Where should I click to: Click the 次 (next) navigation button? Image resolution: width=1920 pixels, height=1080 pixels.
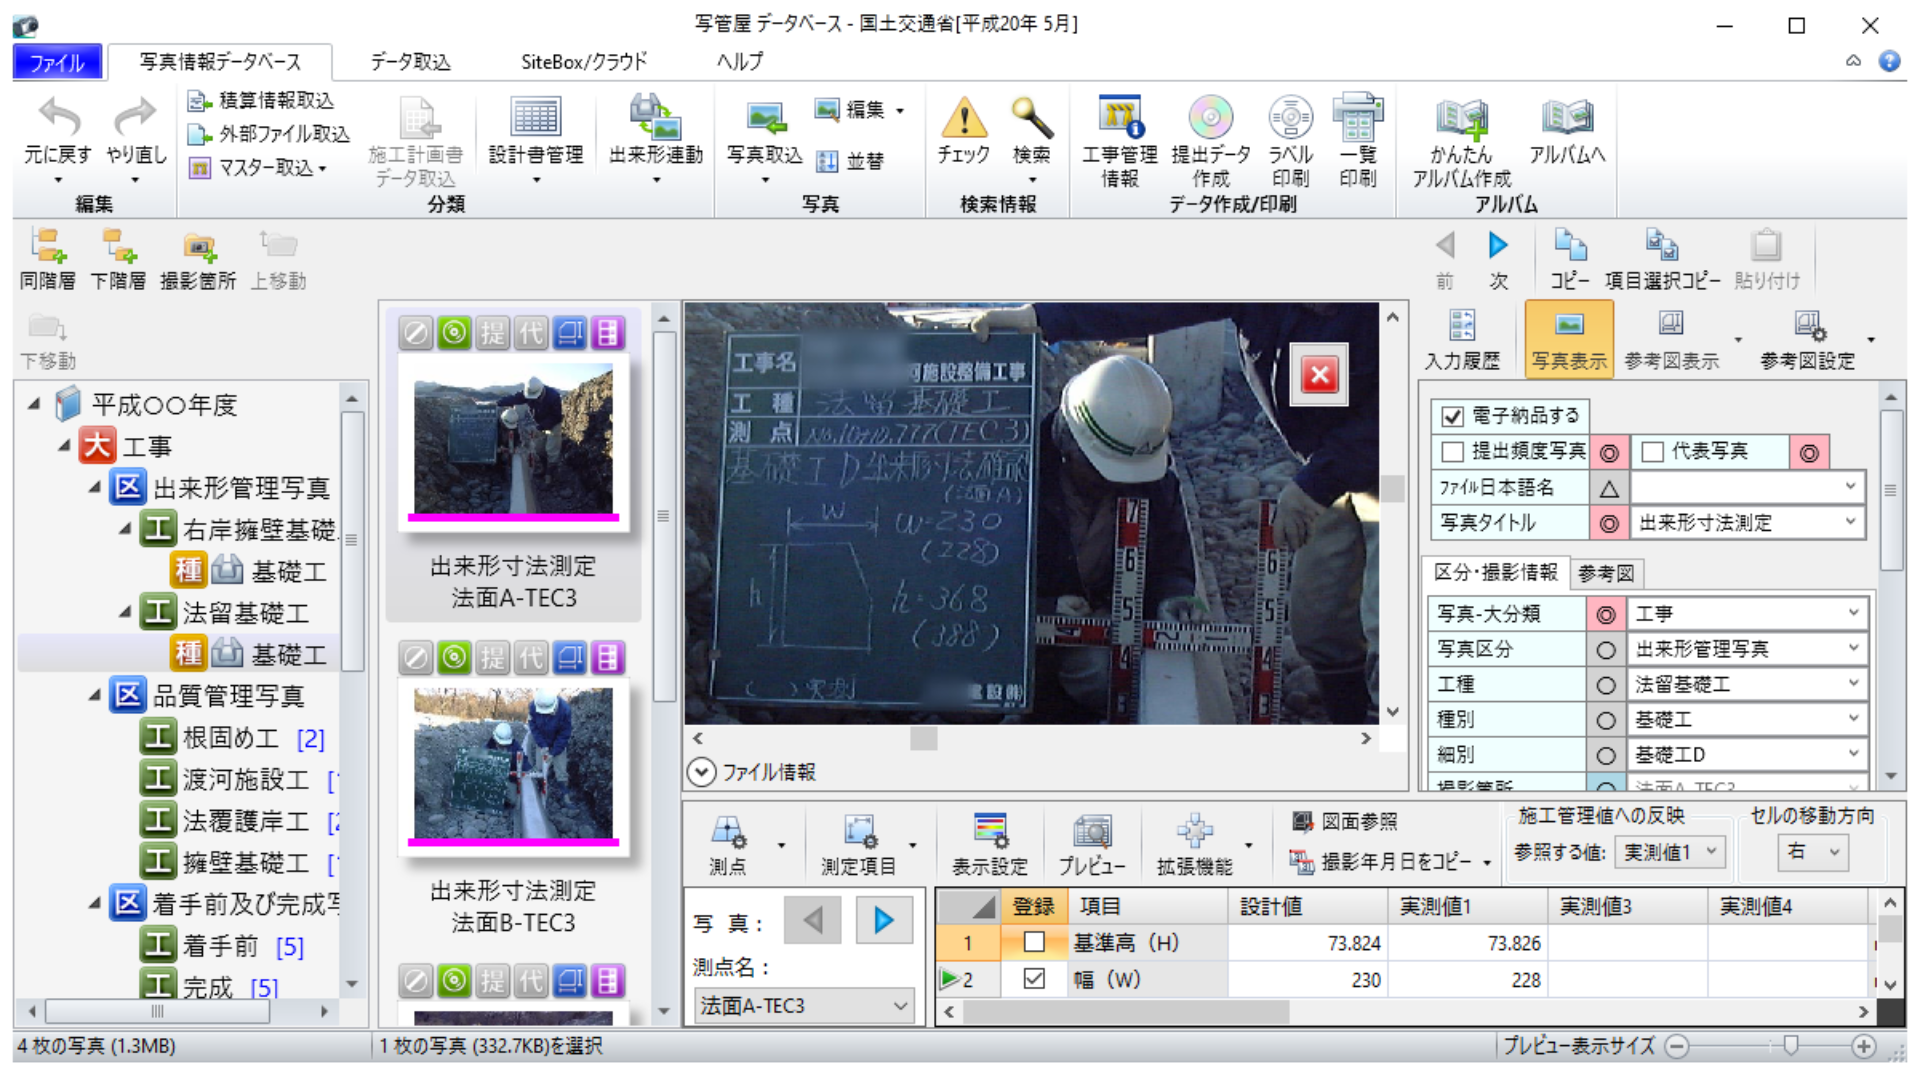click(1497, 257)
